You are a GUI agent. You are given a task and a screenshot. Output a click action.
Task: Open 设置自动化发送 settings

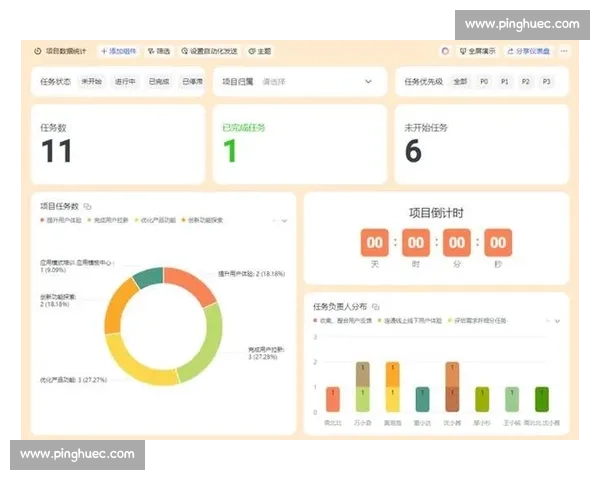coord(209,51)
